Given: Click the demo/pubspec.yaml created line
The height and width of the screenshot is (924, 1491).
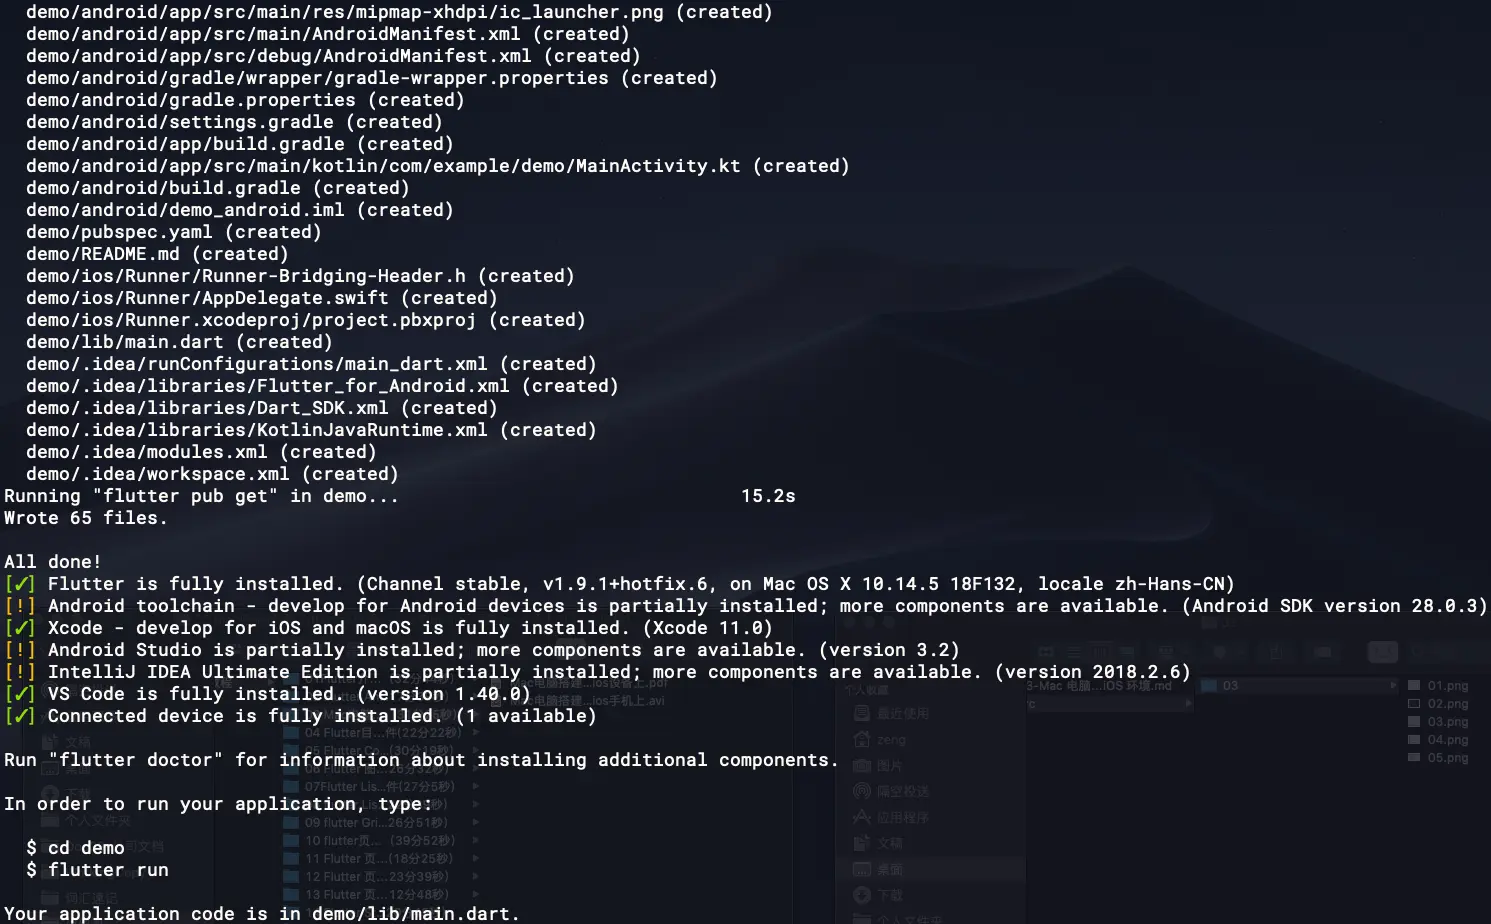Looking at the screenshot, I should 174,232.
